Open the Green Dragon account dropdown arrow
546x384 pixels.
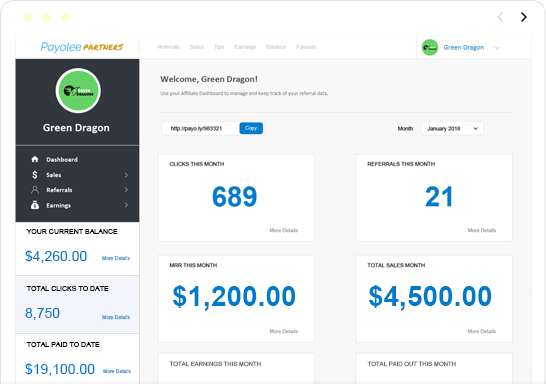click(497, 48)
